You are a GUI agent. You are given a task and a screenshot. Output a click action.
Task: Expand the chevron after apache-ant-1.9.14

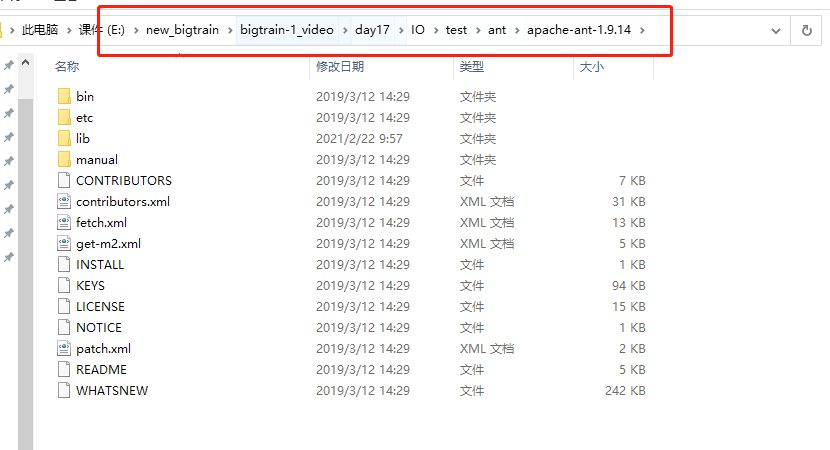(642, 30)
